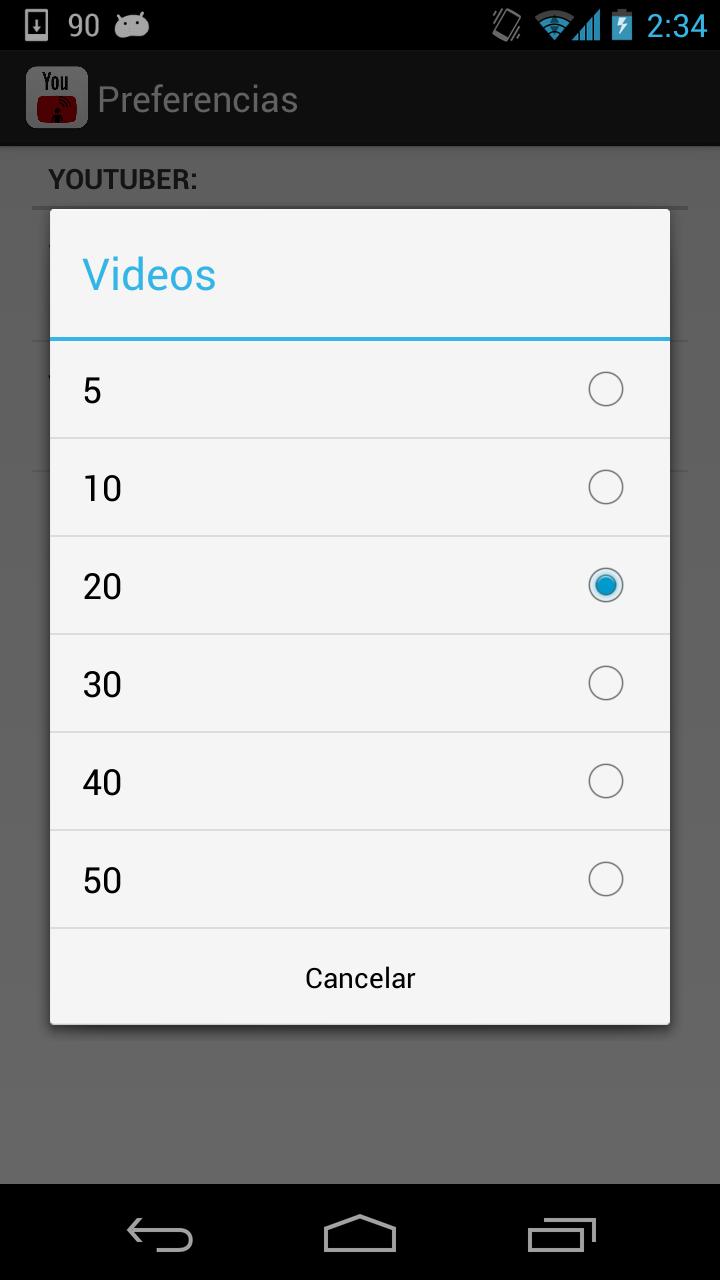Select the 5 videos radio button
This screenshot has height=1280, width=720.
click(605, 389)
